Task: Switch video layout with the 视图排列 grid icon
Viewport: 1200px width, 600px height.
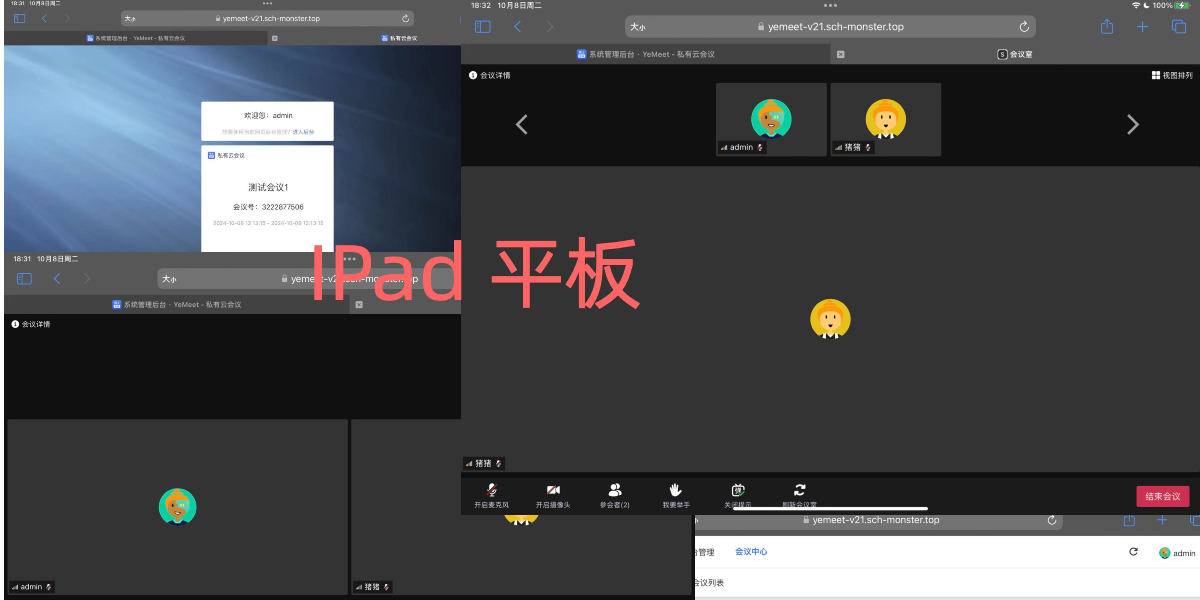Action: [1154, 75]
